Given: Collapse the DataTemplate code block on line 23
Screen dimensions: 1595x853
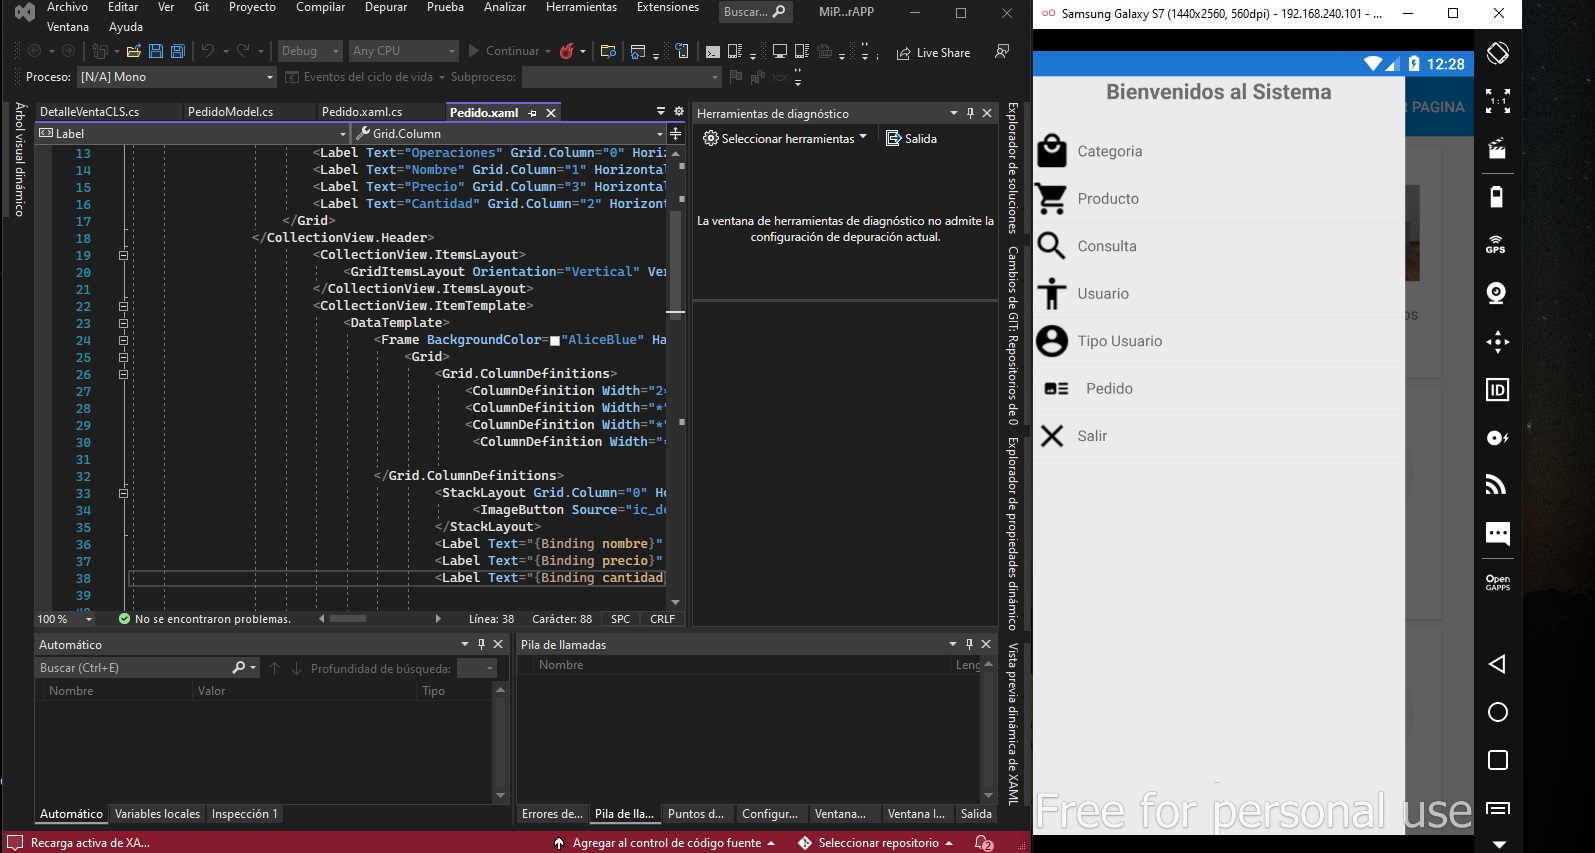Looking at the screenshot, I should [x=123, y=323].
